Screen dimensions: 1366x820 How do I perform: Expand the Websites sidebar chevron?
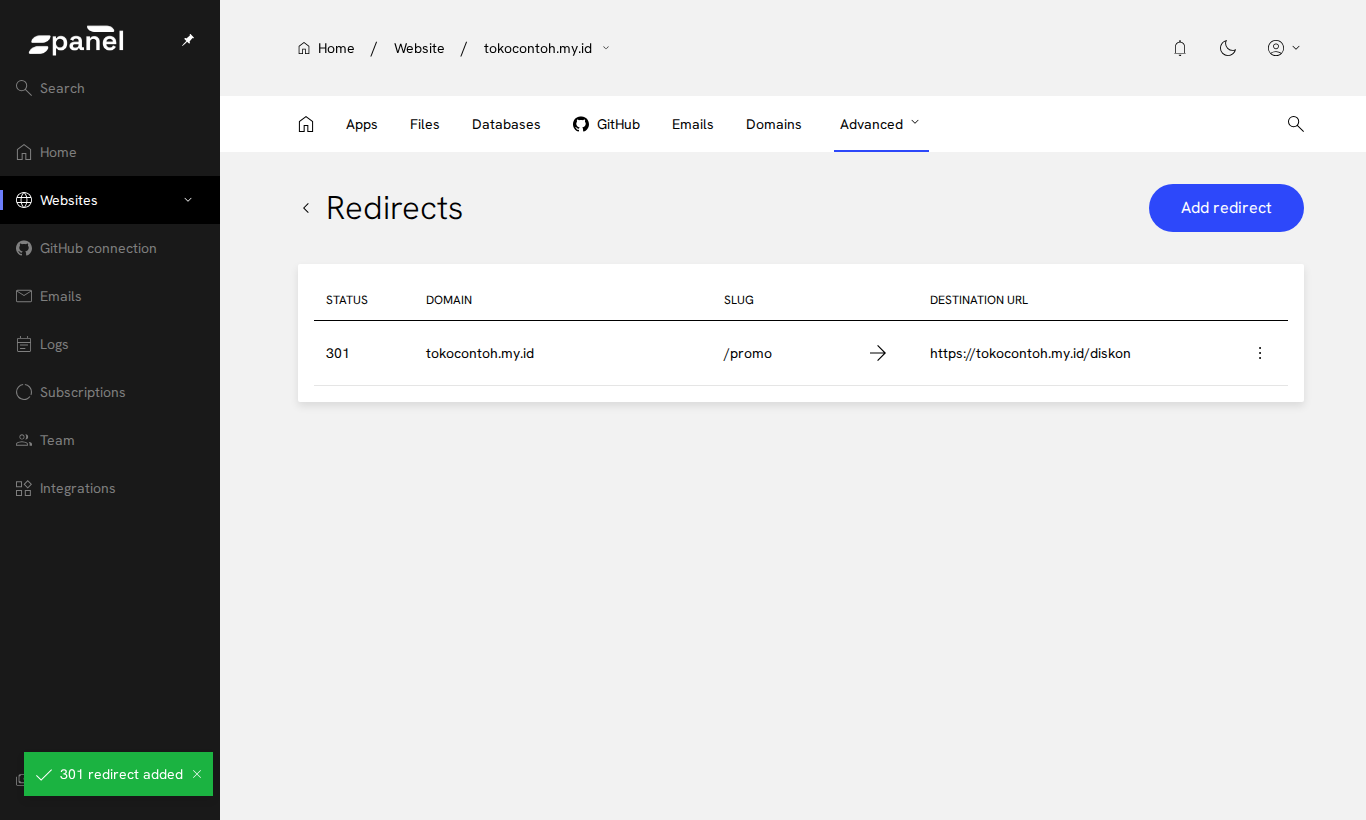188,200
